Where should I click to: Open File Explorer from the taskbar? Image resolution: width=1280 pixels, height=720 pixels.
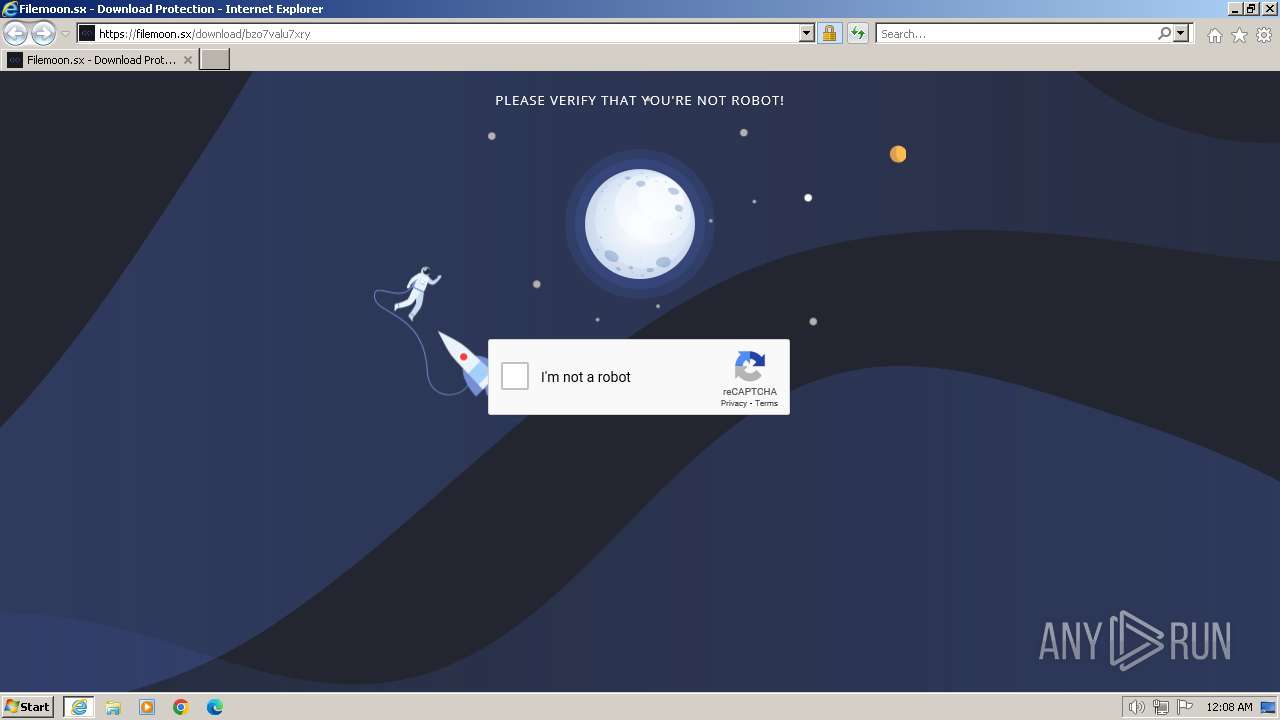113,707
